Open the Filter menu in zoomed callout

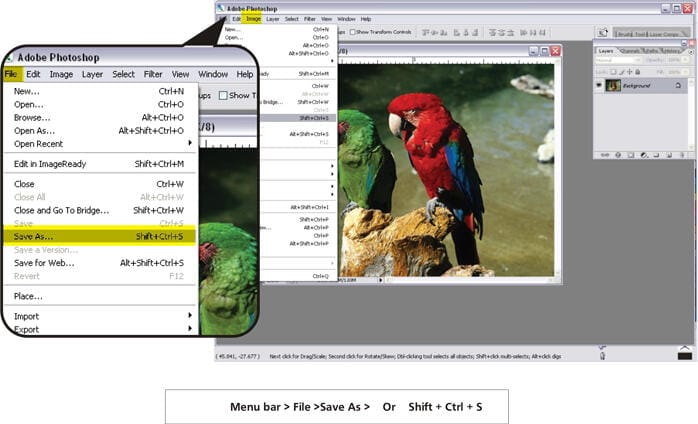coord(153,74)
